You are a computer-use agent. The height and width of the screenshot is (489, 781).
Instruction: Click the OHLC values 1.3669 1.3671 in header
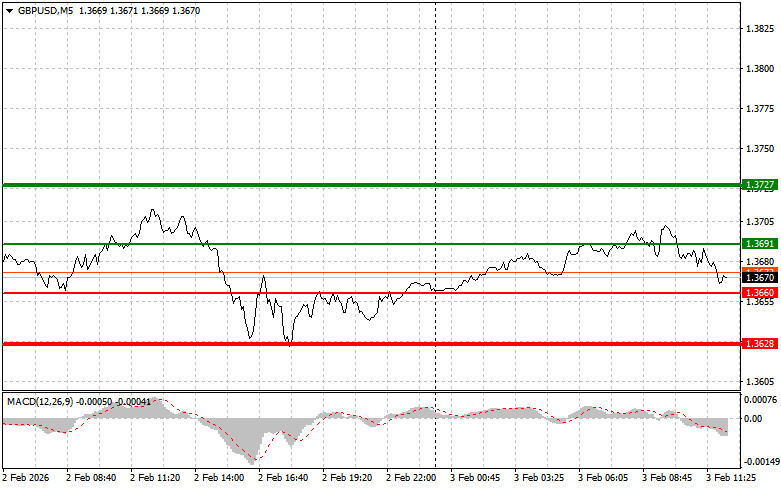click(x=109, y=10)
